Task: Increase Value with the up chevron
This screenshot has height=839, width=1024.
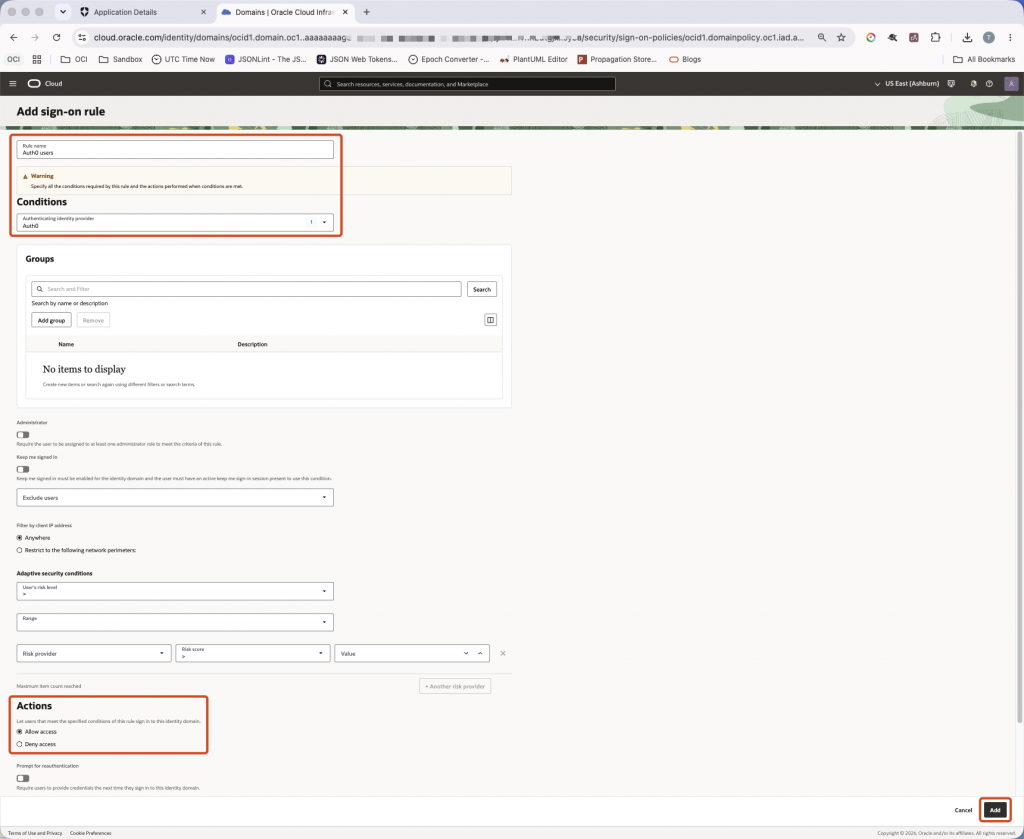Action: coord(480,653)
